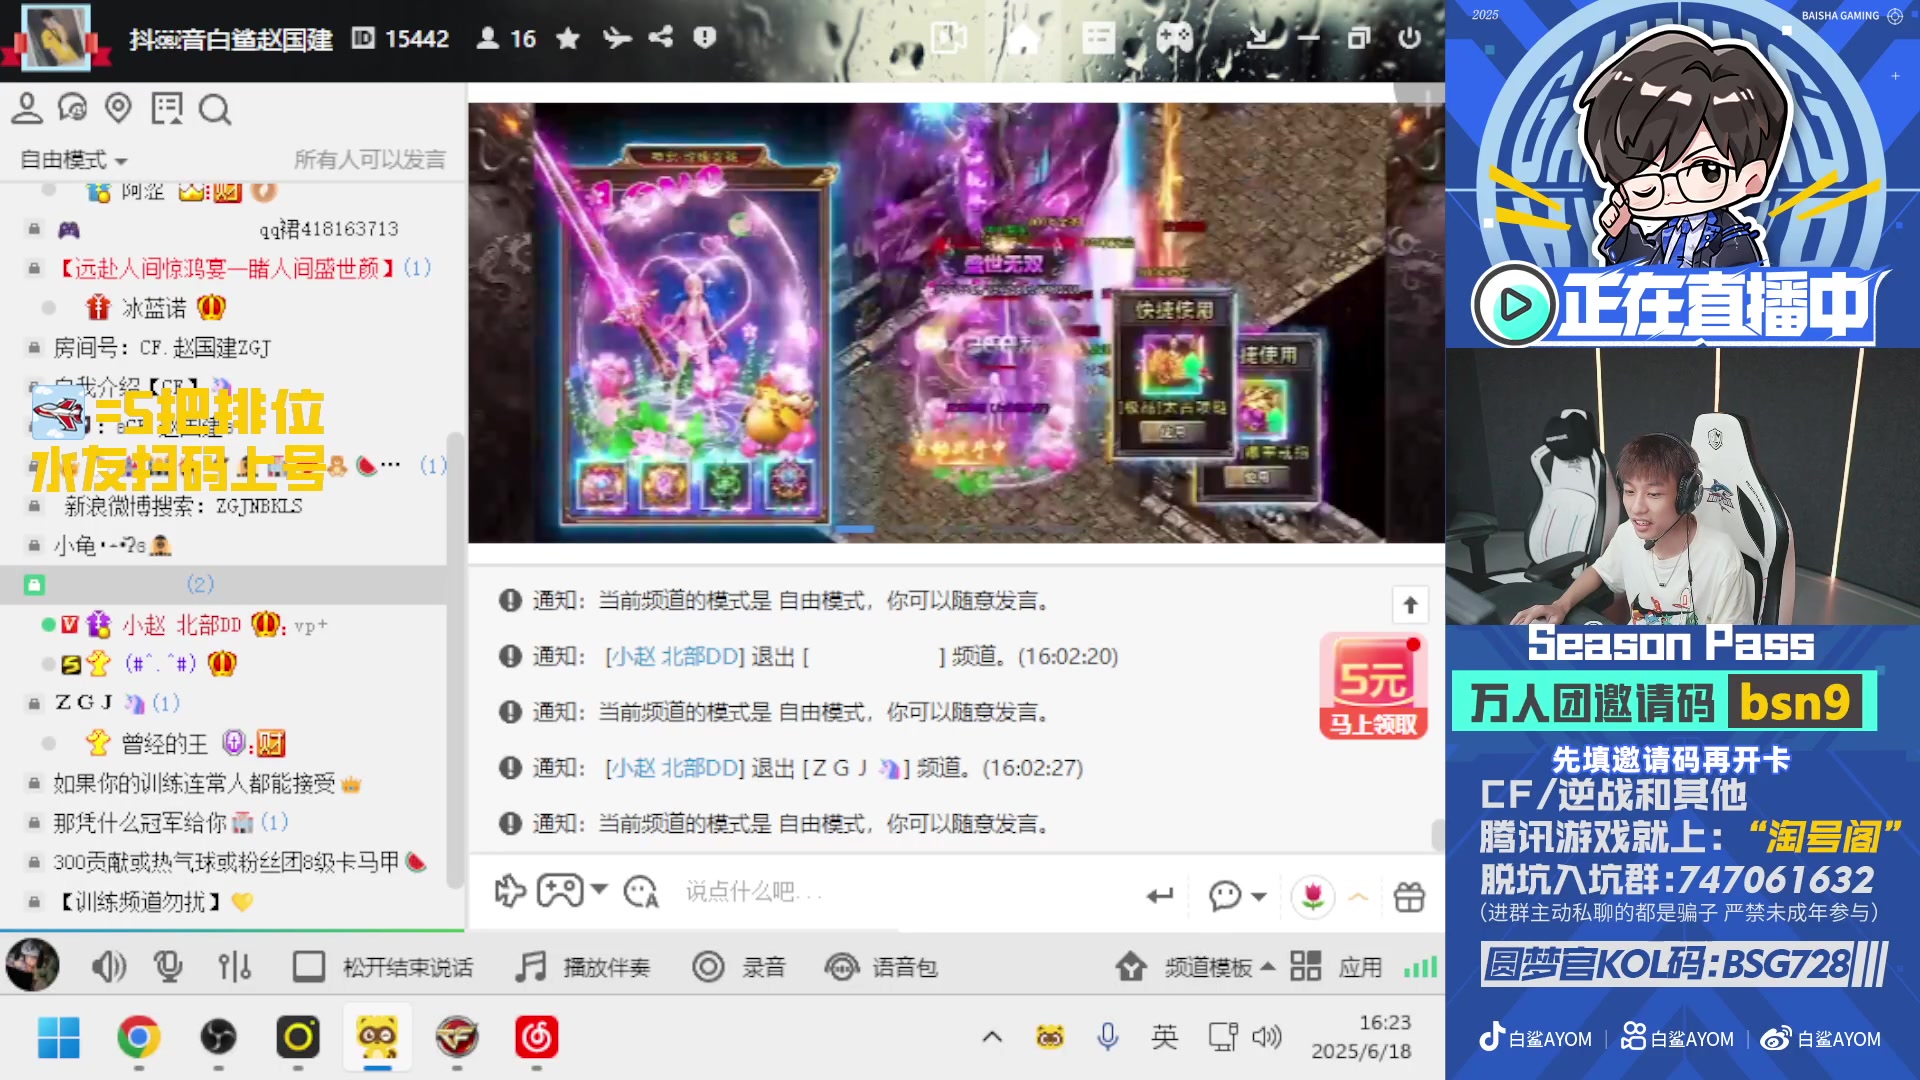
Task: Expand the chat bubble dropdown arrow
Action: (1259, 896)
